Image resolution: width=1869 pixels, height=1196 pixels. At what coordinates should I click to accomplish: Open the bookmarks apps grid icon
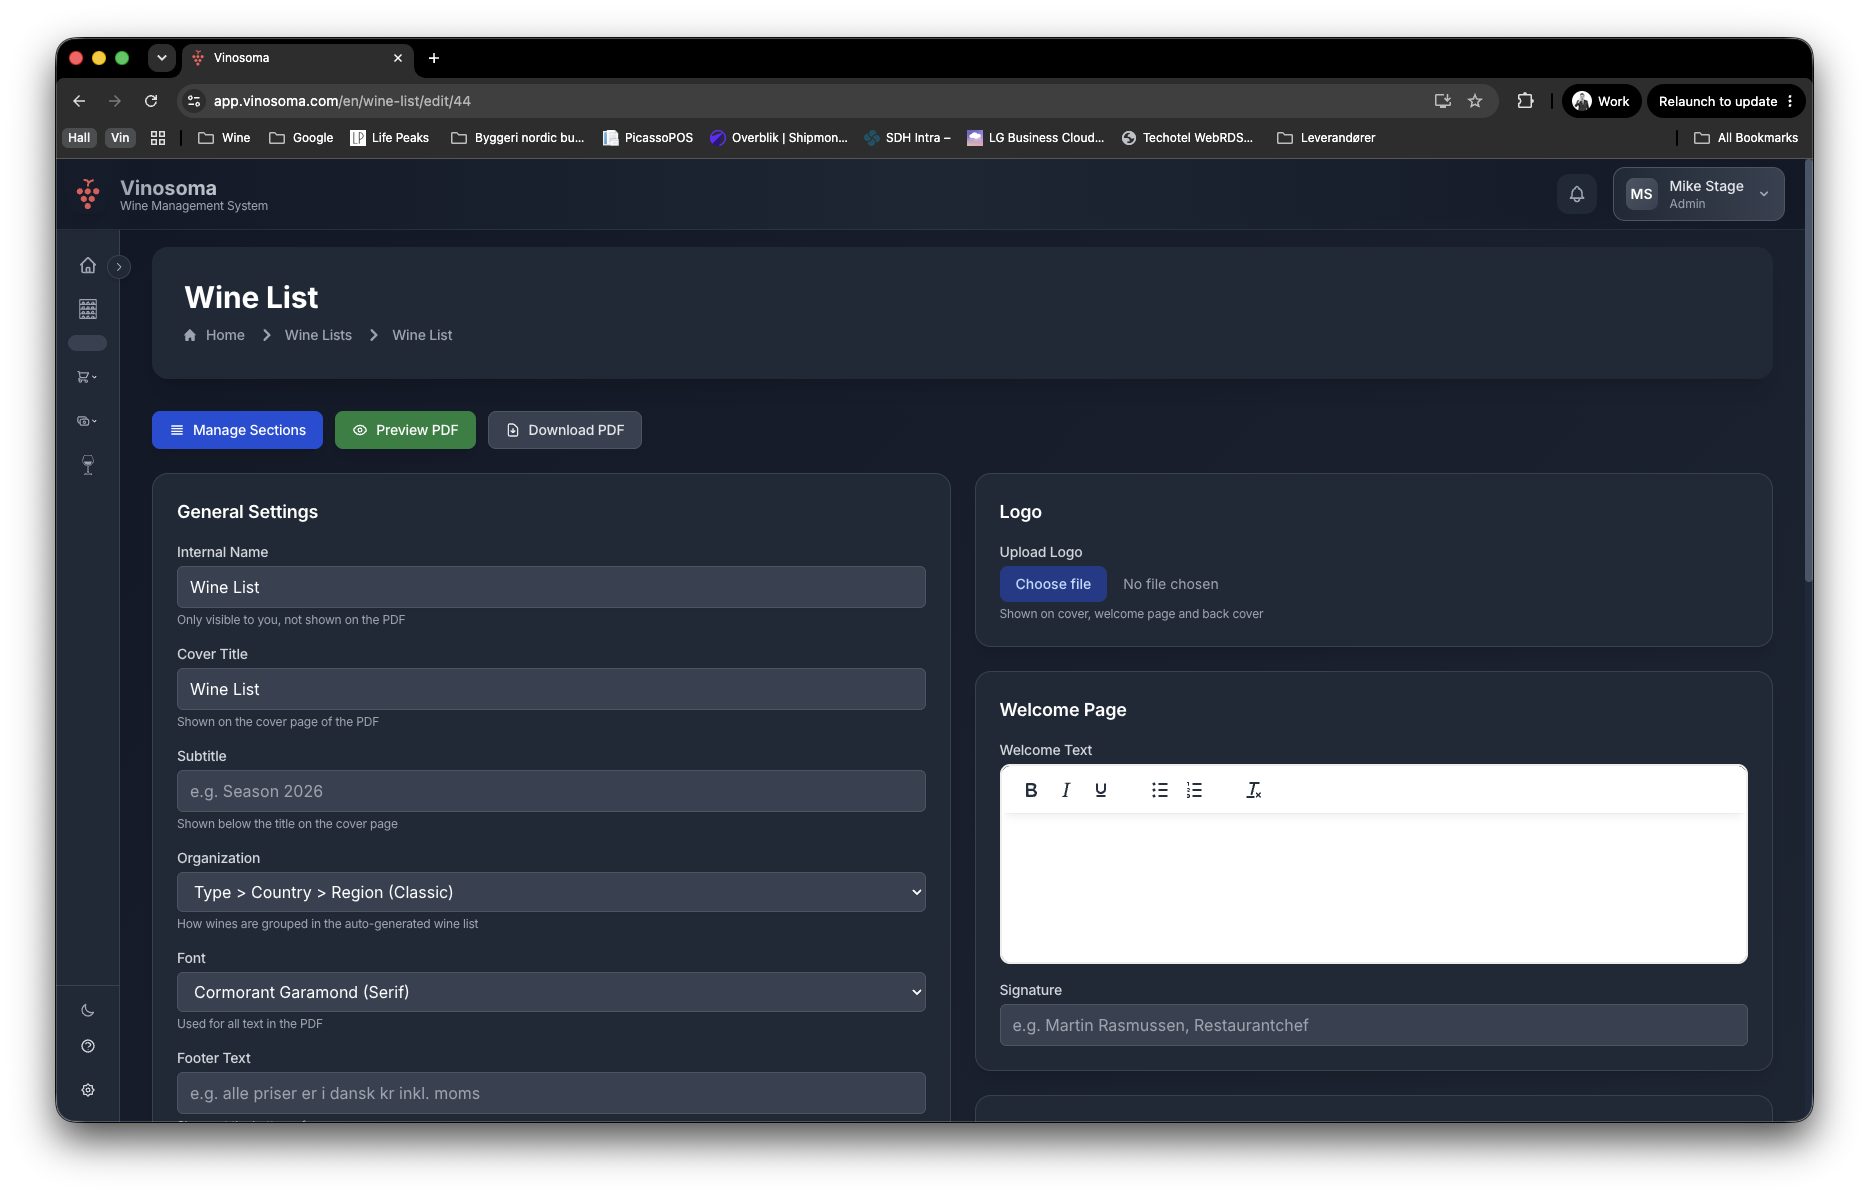[x=158, y=138]
